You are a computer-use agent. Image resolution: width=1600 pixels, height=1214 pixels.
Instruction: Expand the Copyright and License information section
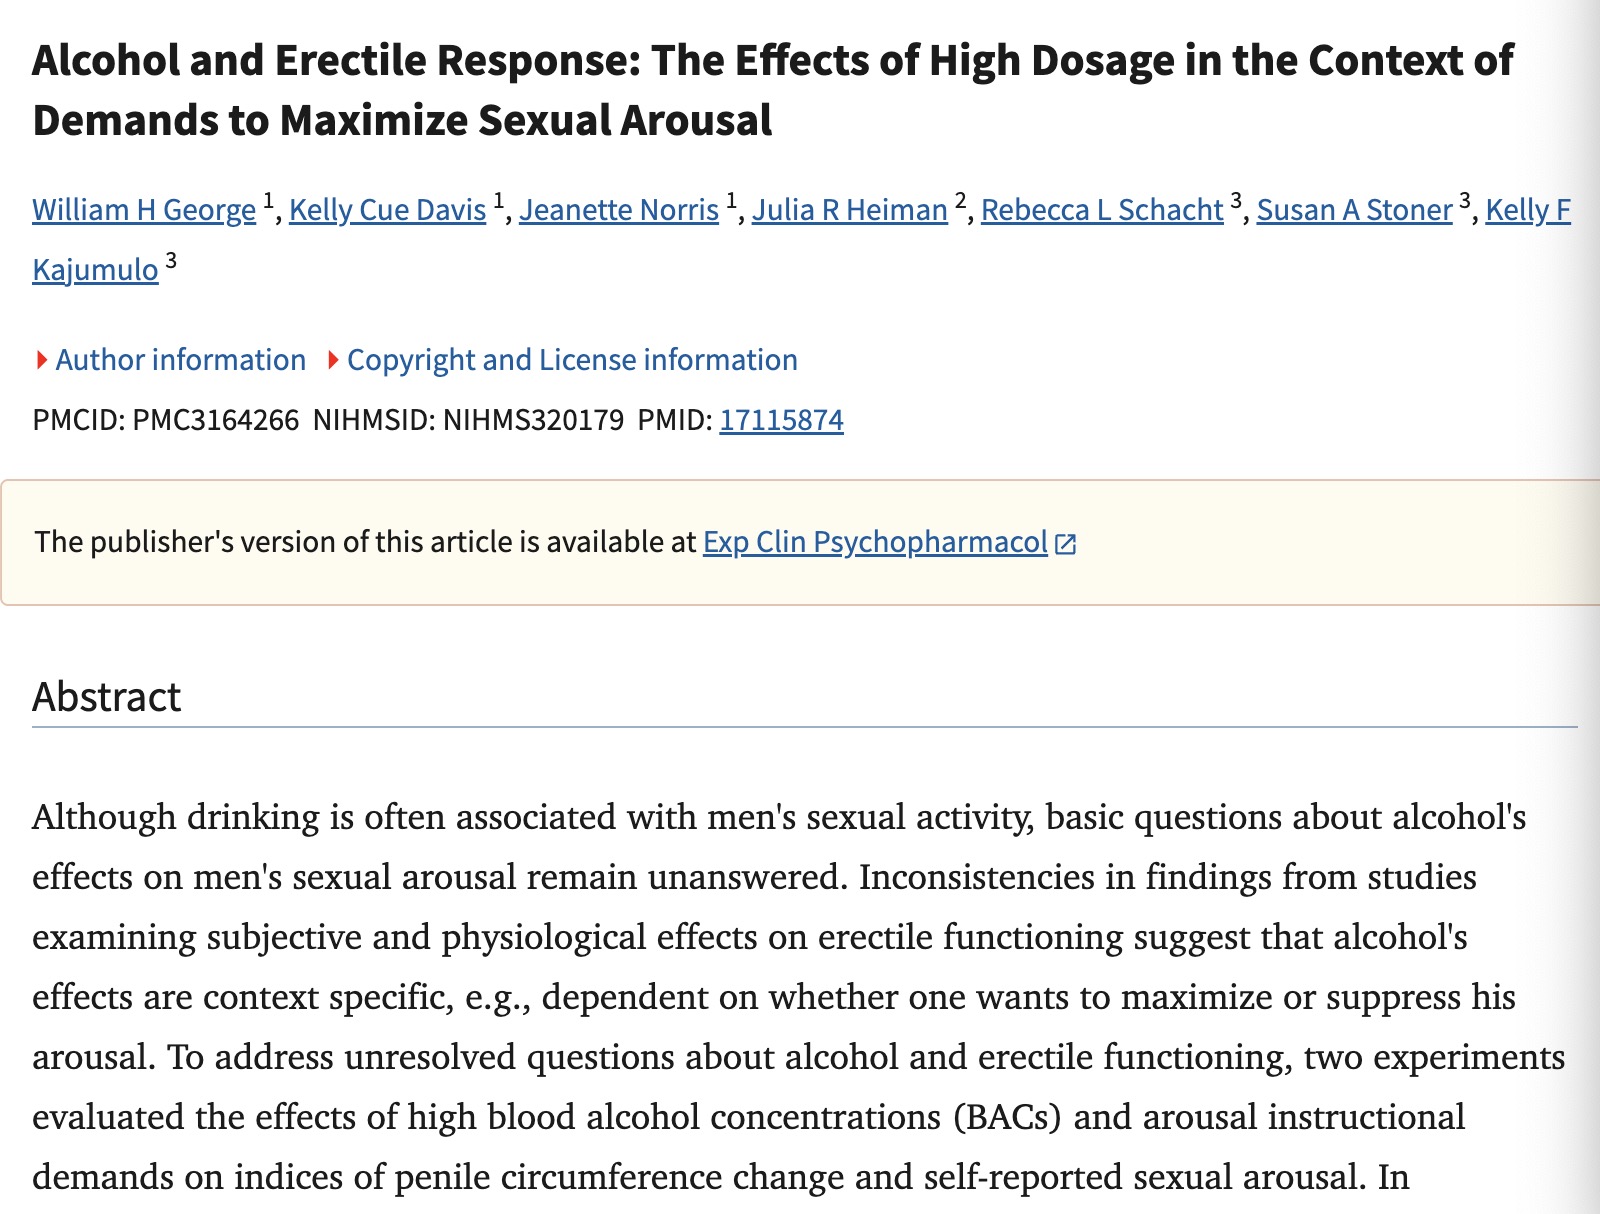click(562, 360)
